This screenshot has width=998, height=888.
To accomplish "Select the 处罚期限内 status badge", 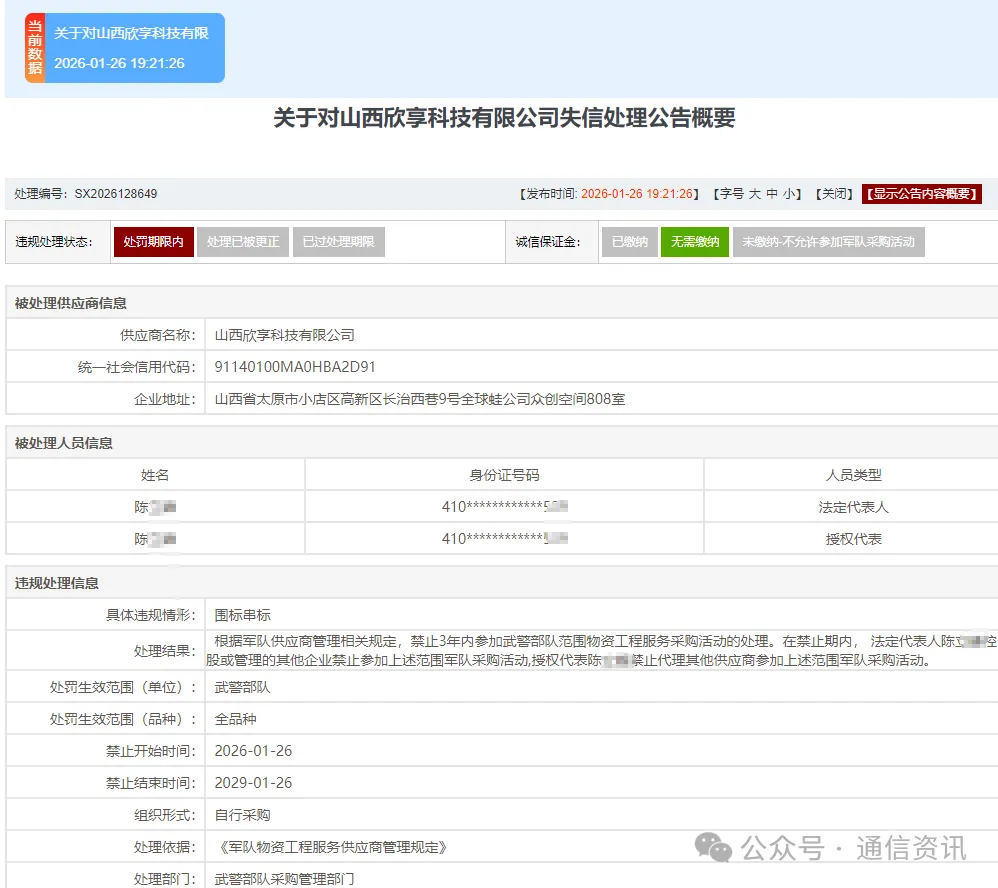I will point(153,242).
